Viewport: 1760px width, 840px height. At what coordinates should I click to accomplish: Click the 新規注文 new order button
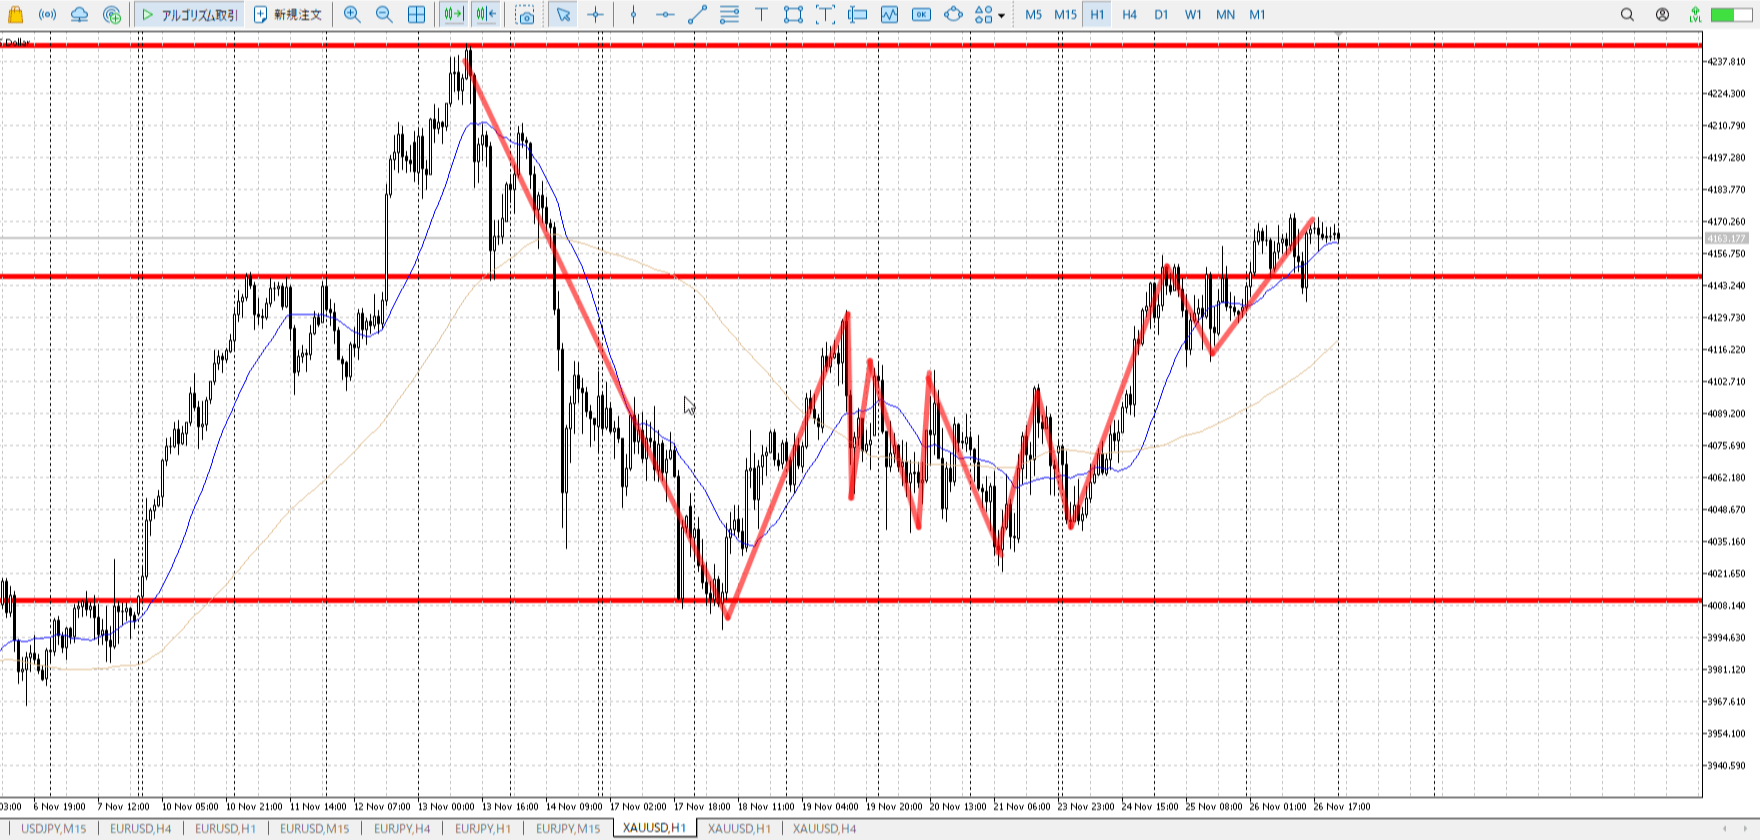[x=288, y=15]
